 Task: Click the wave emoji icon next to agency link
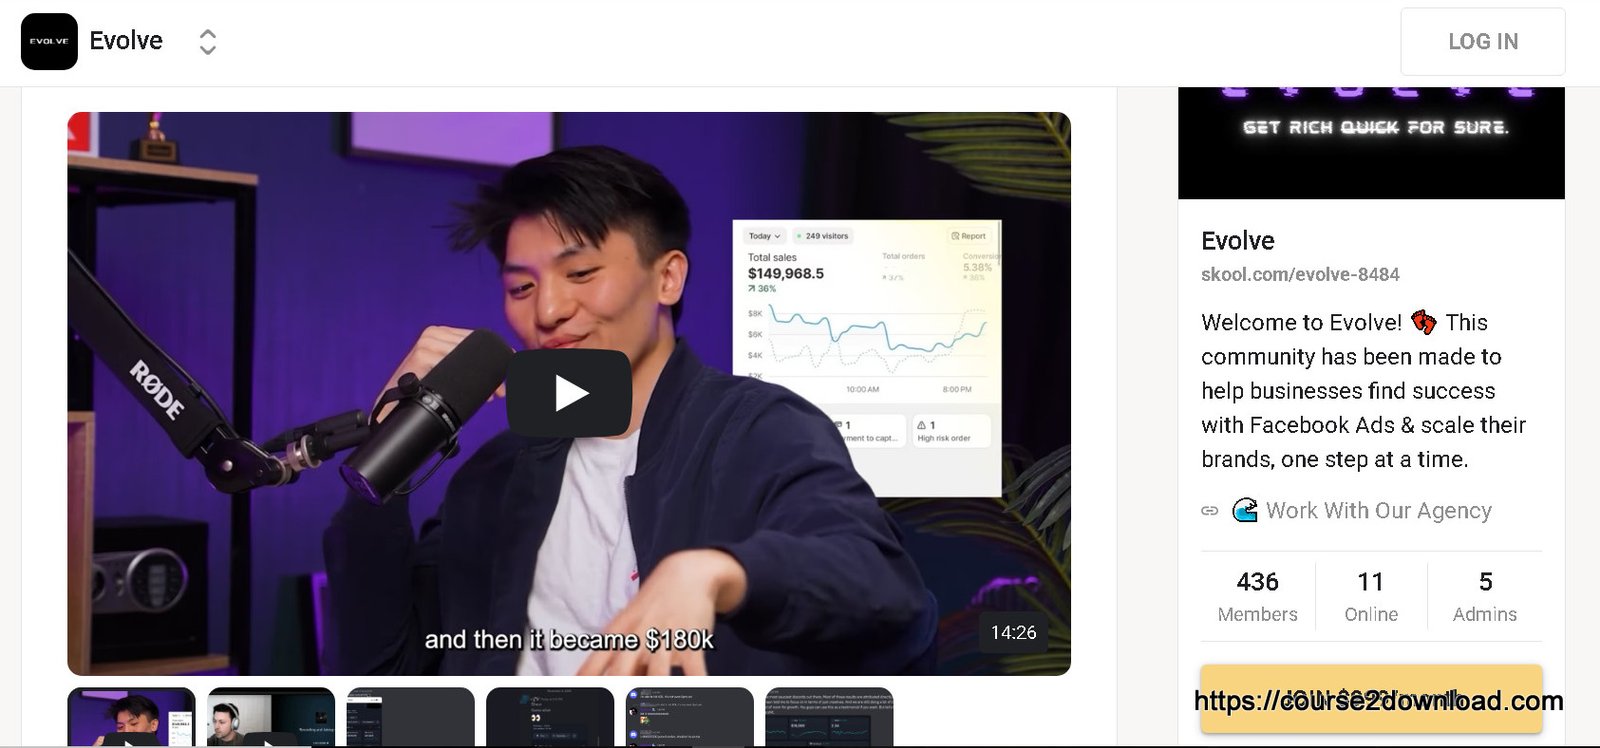click(1245, 511)
